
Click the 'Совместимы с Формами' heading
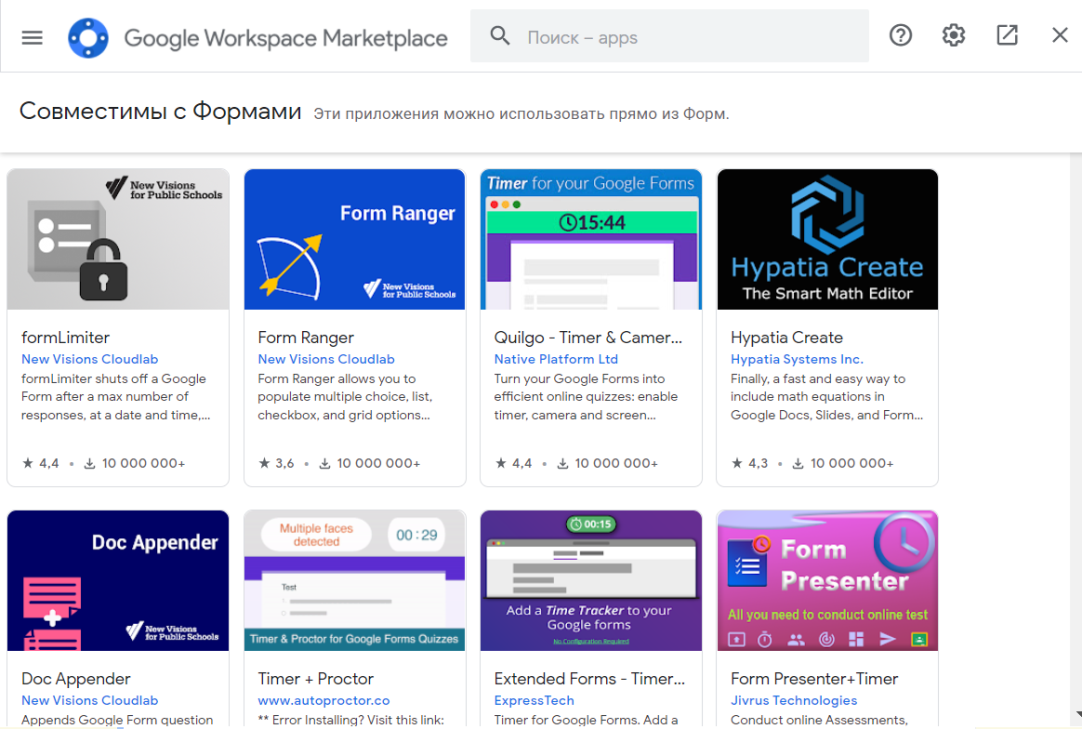[160, 110]
